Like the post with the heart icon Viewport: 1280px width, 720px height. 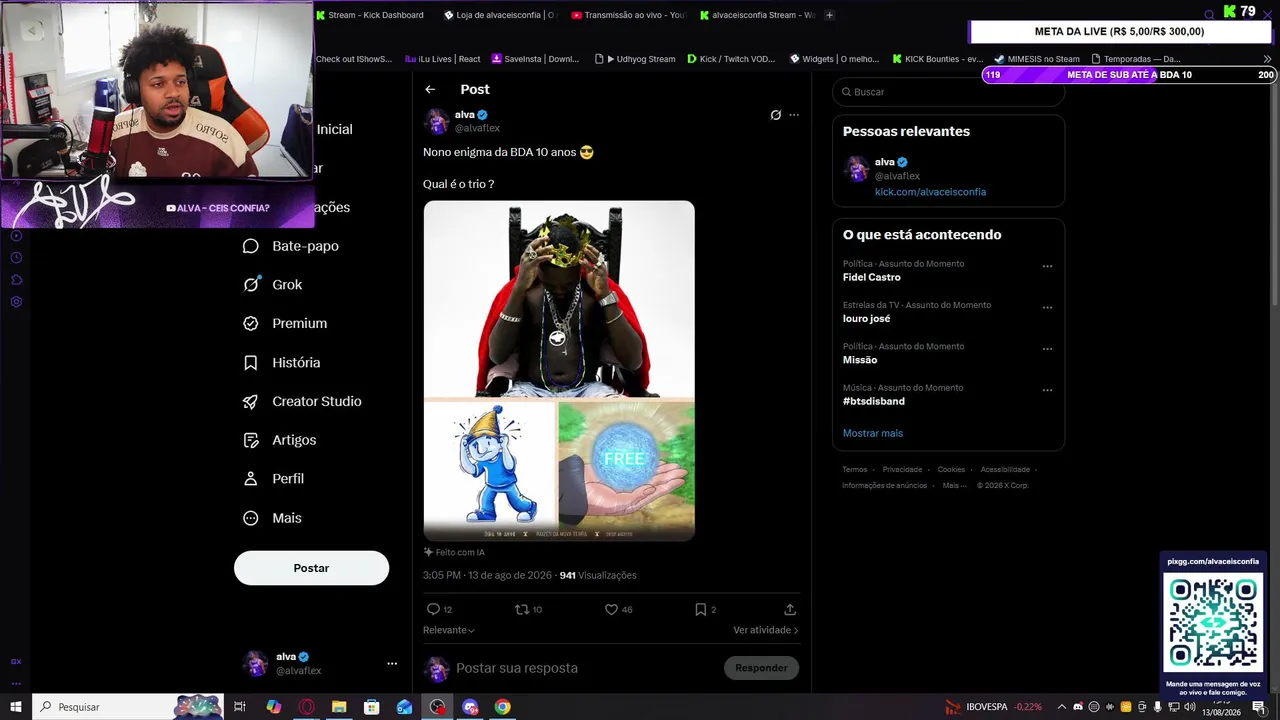pos(611,609)
